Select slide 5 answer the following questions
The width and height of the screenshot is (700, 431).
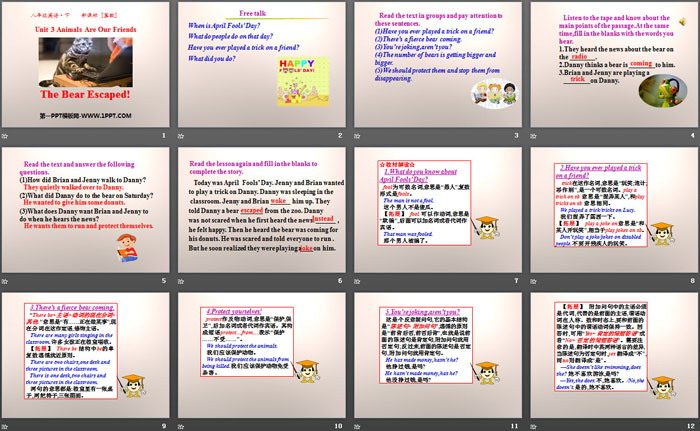[86, 210]
